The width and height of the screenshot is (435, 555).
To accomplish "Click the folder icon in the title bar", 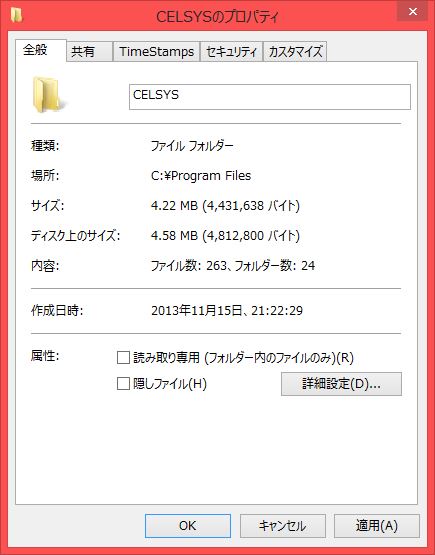I will (16, 15).
